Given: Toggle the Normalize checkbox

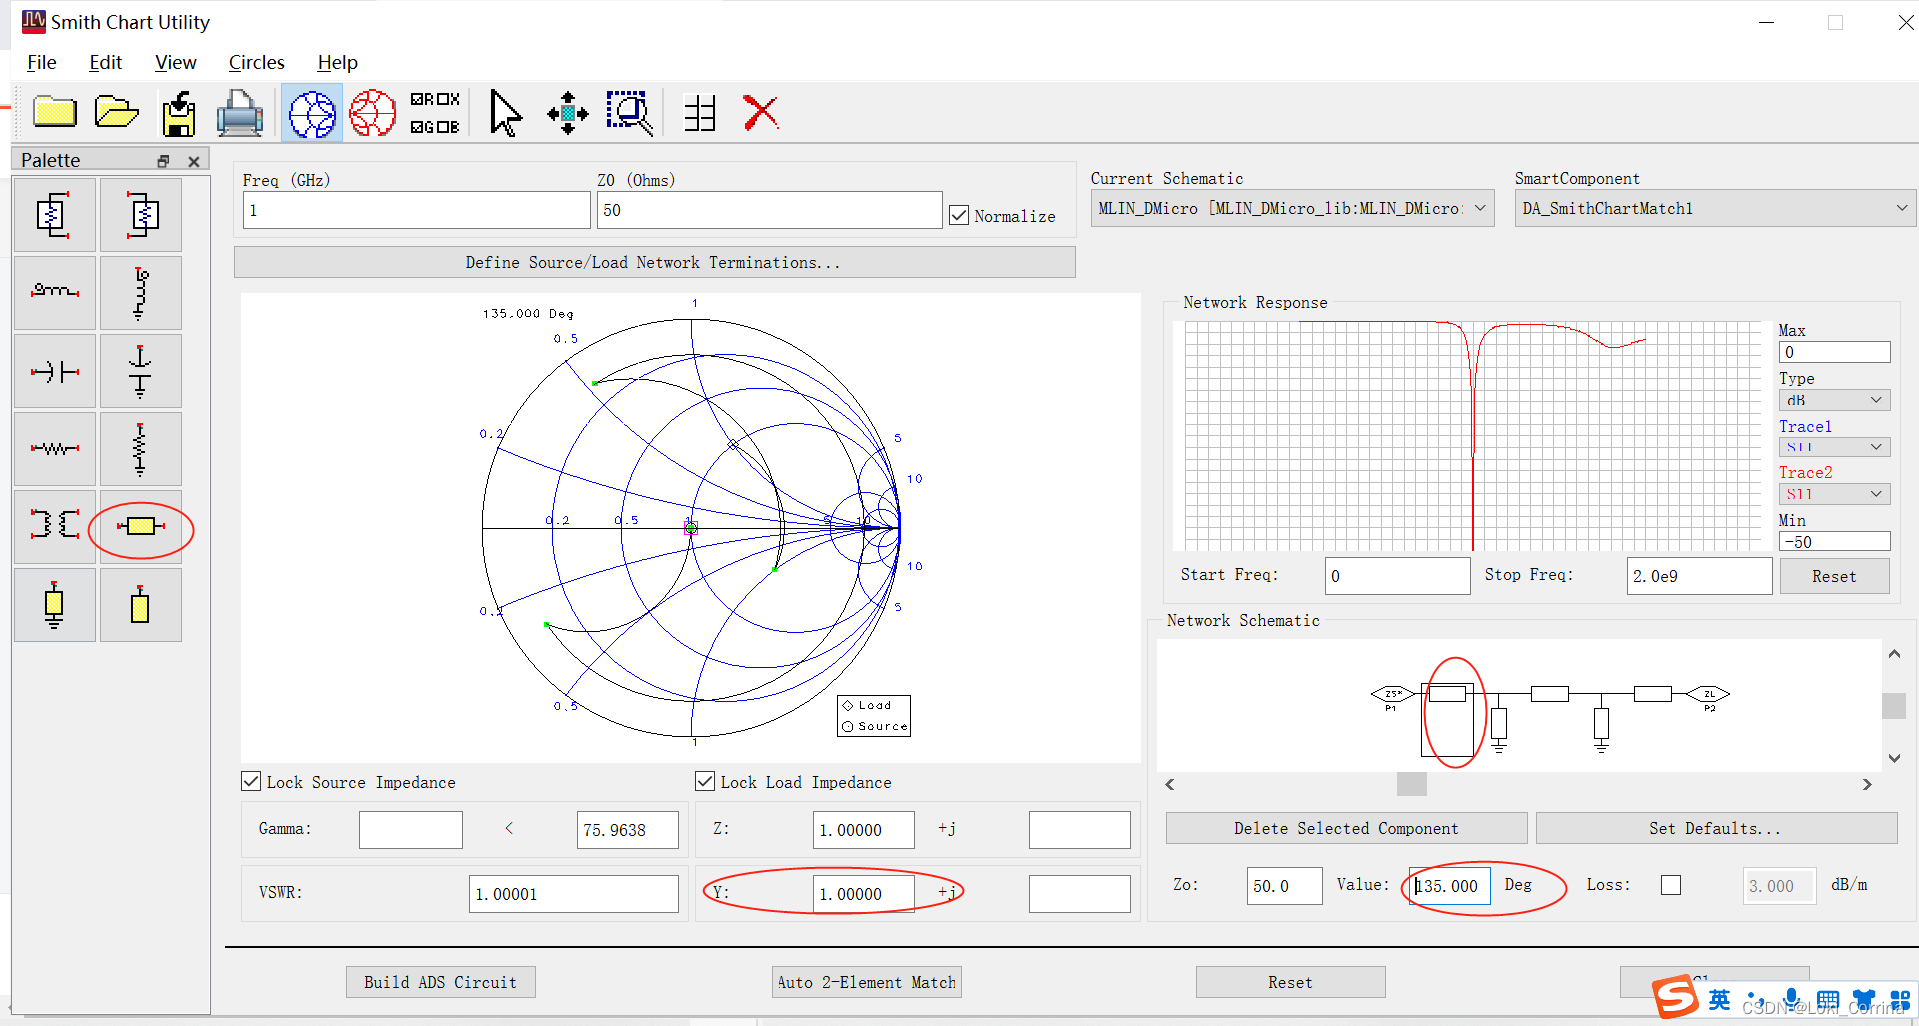Looking at the screenshot, I should click(x=959, y=215).
